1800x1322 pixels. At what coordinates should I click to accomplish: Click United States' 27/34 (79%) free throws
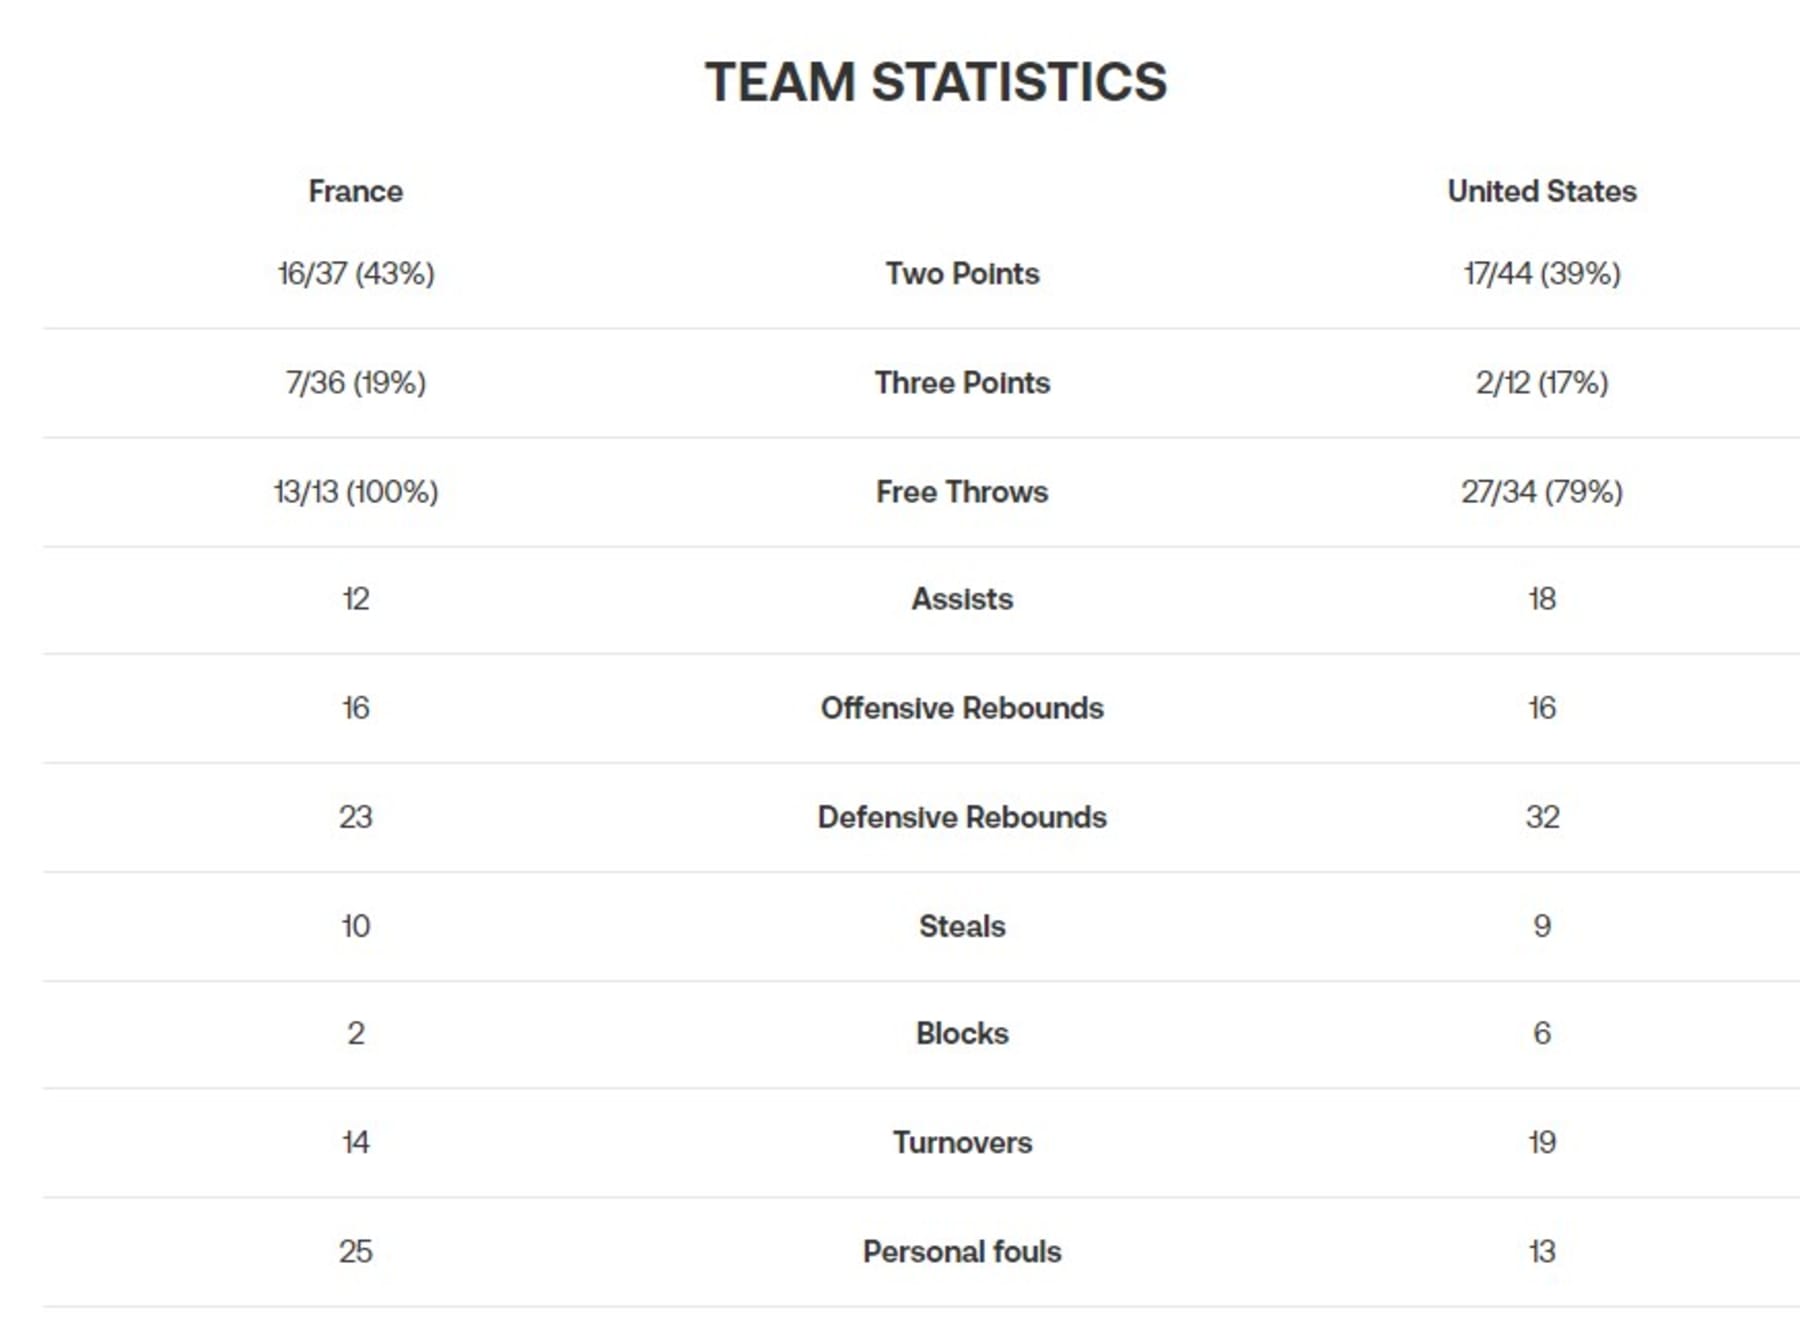pyautogui.click(x=1542, y=491)
